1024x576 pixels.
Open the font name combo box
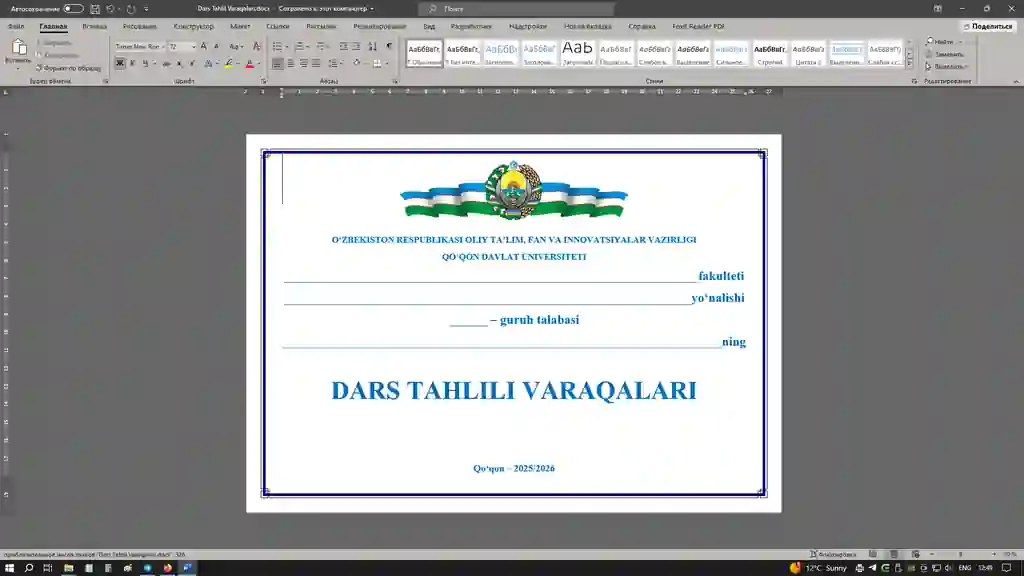coord(139,46)
